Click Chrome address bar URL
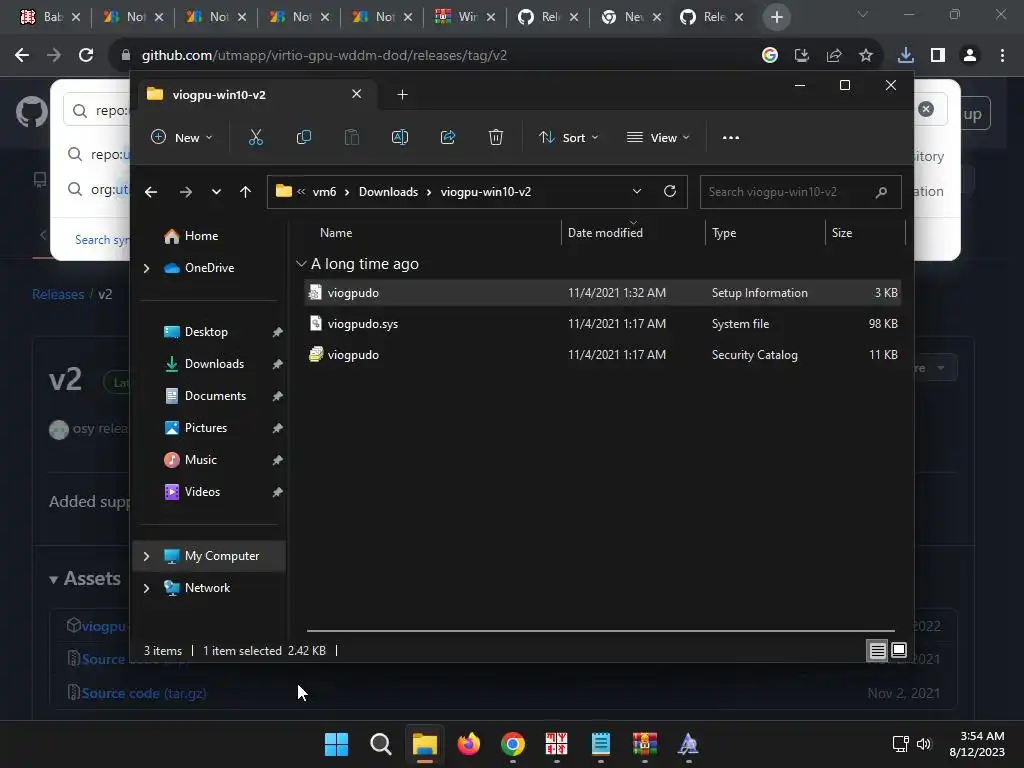The height and width of the screenshot is (768, 1024). coord(325,56)
